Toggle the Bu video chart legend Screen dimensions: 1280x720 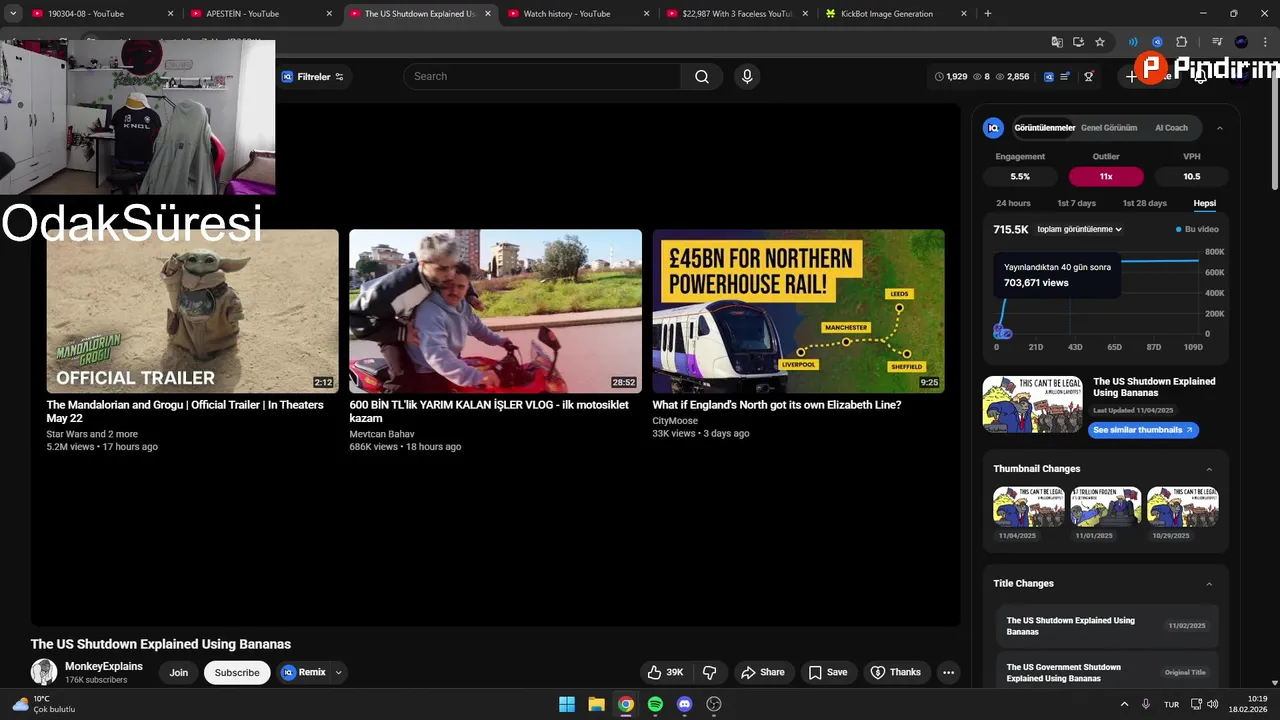1197,229
